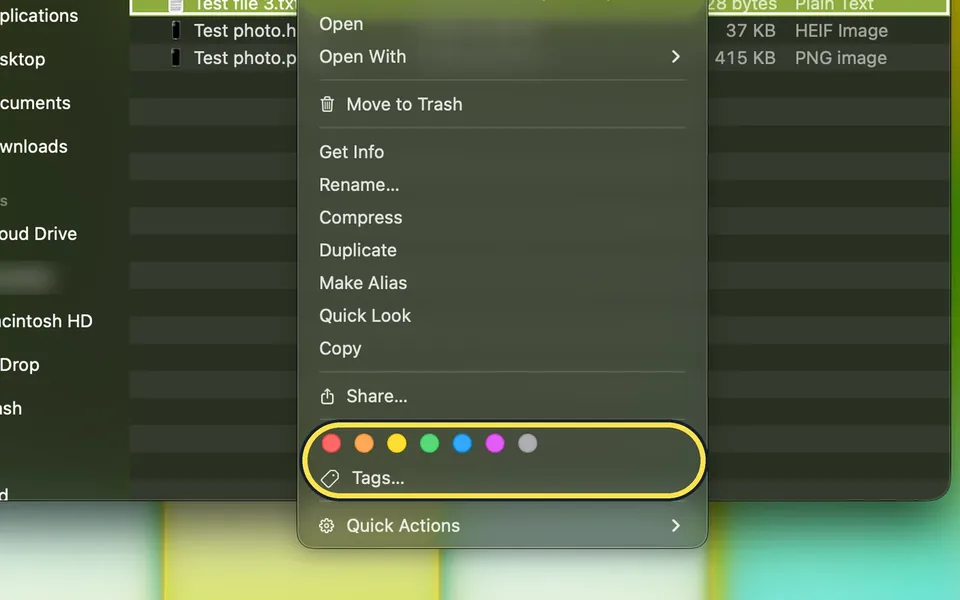
Task: Select Make Alias menu entry
Action: [x=502, y=283]
